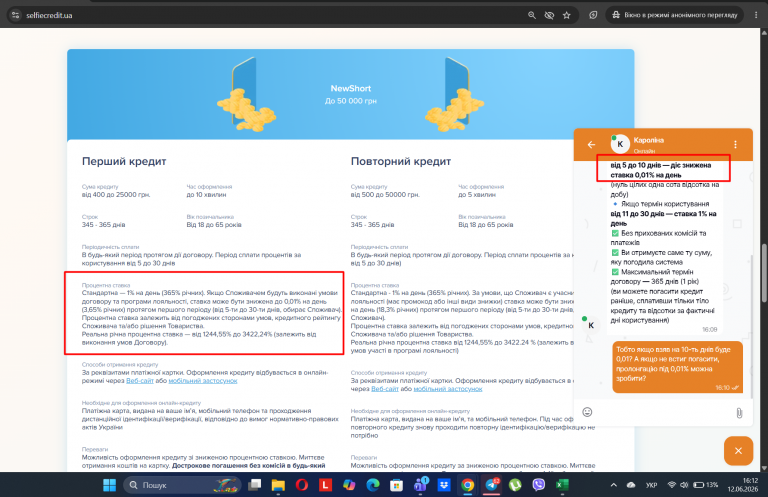Click battery 13% indicator
Screen dimensions: 768x497
pos(706,485)
